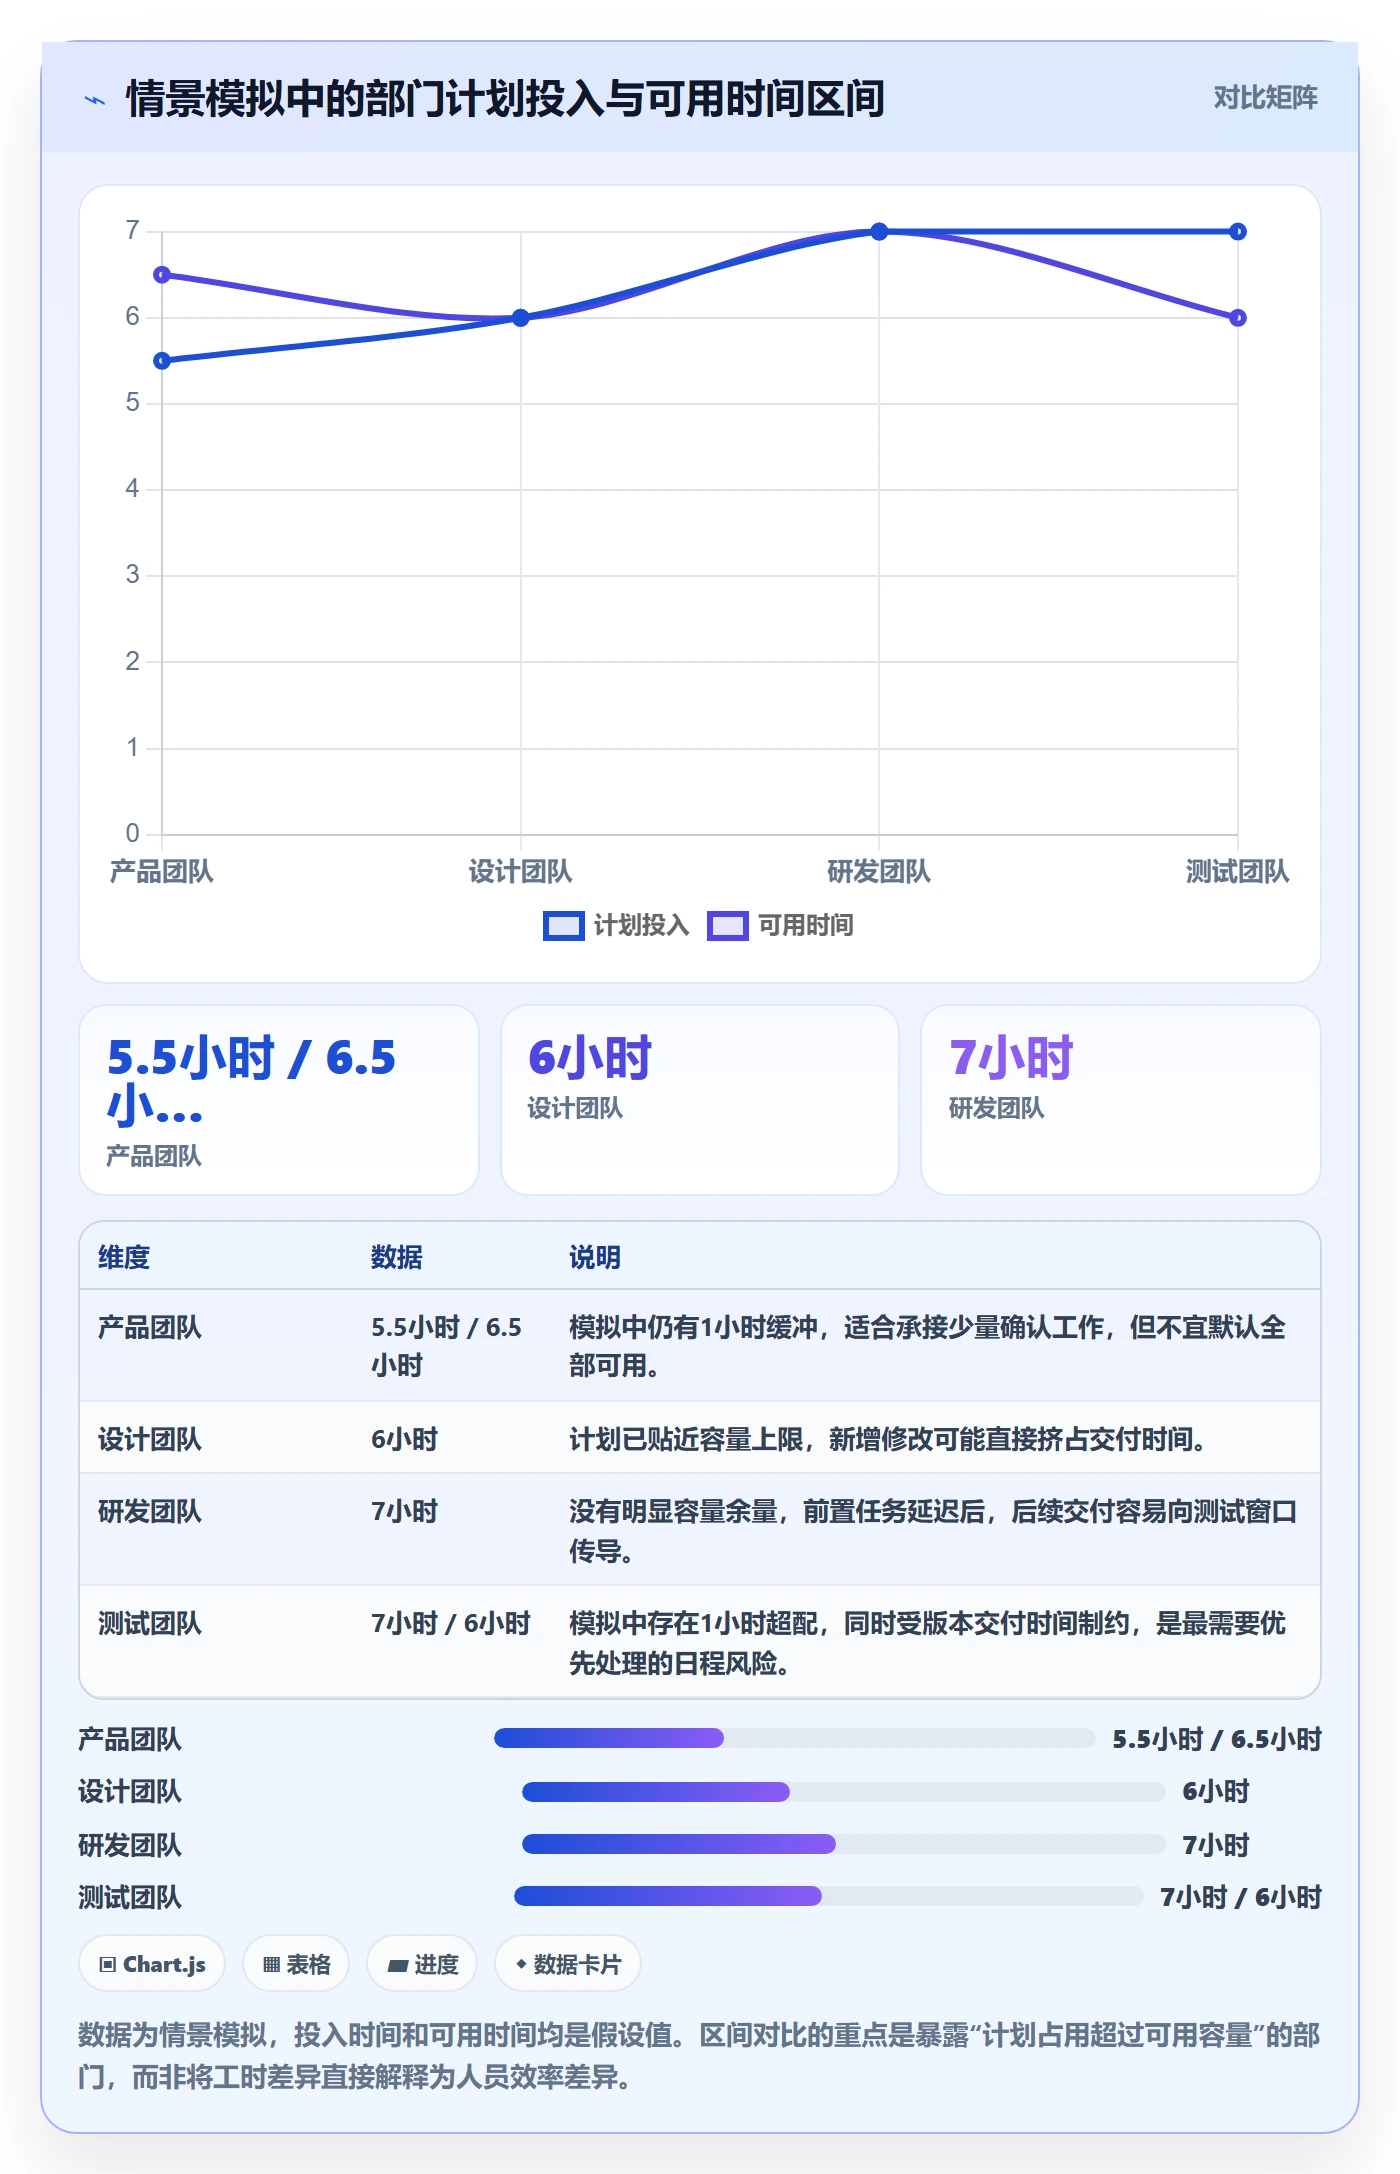Click the 产品团队 data card
The width and height of the screenshot is (1400, 2174).
(279, 1100)
